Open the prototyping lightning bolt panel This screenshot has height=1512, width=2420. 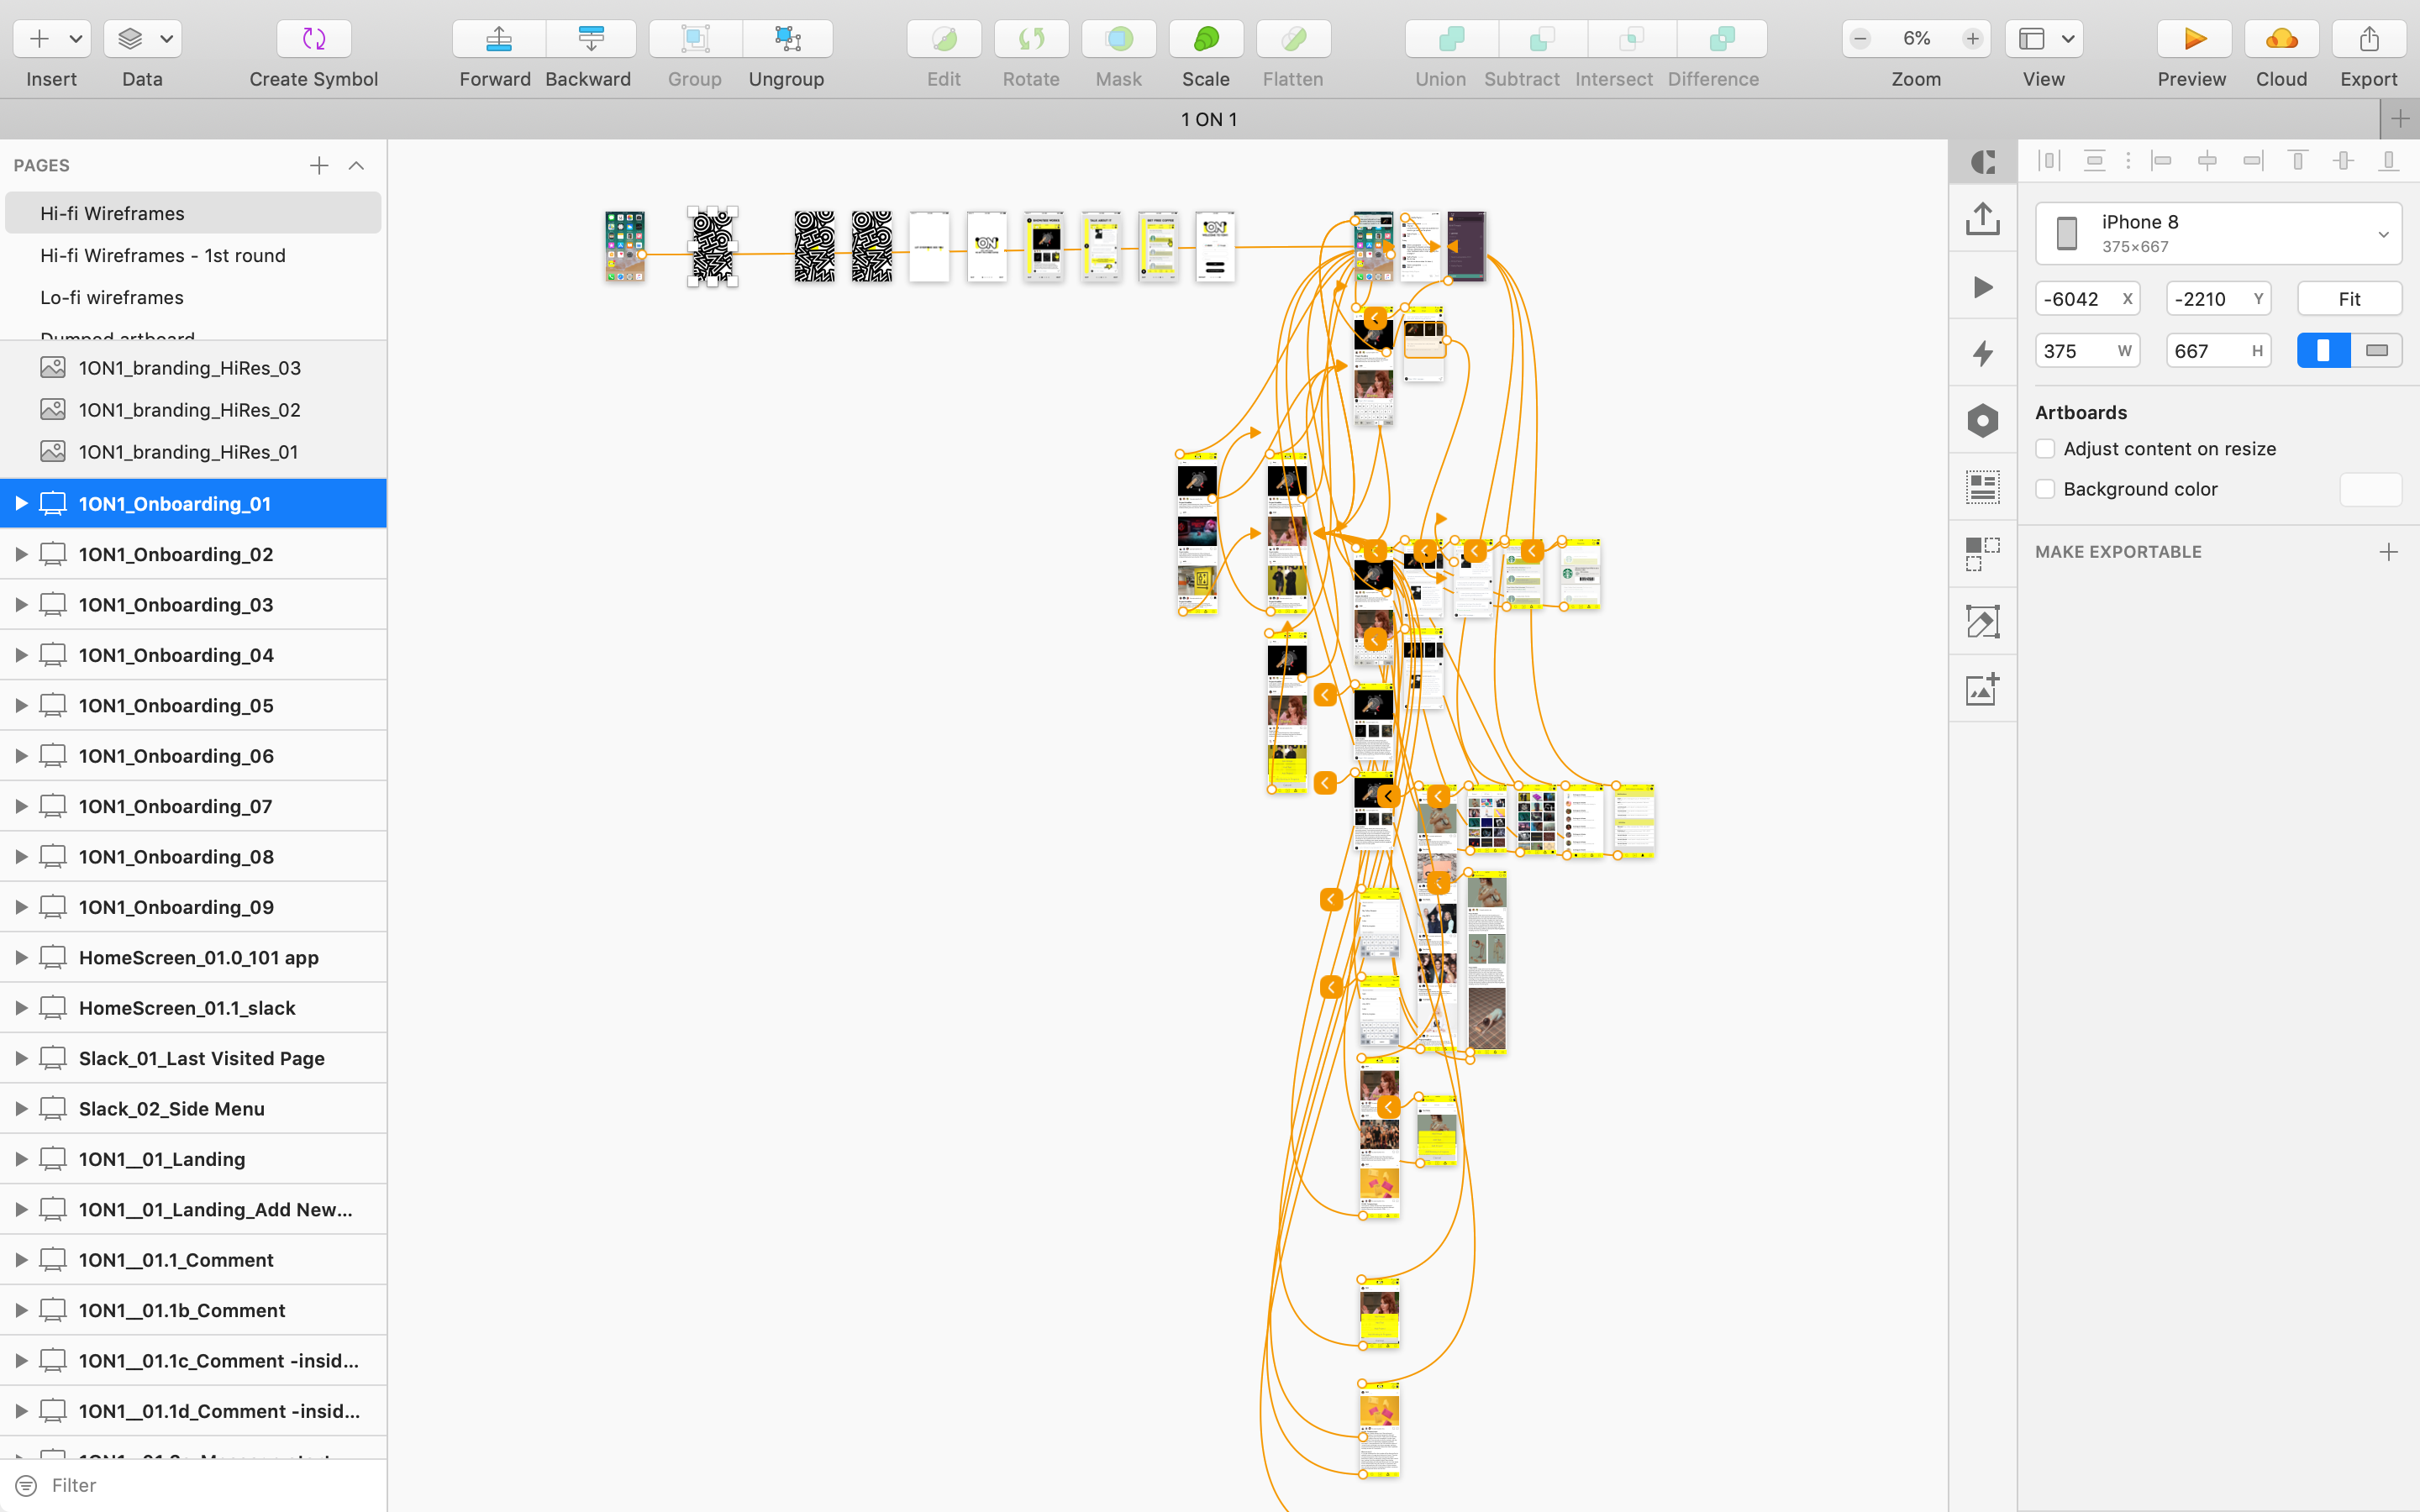click(x=1982, y=353)
